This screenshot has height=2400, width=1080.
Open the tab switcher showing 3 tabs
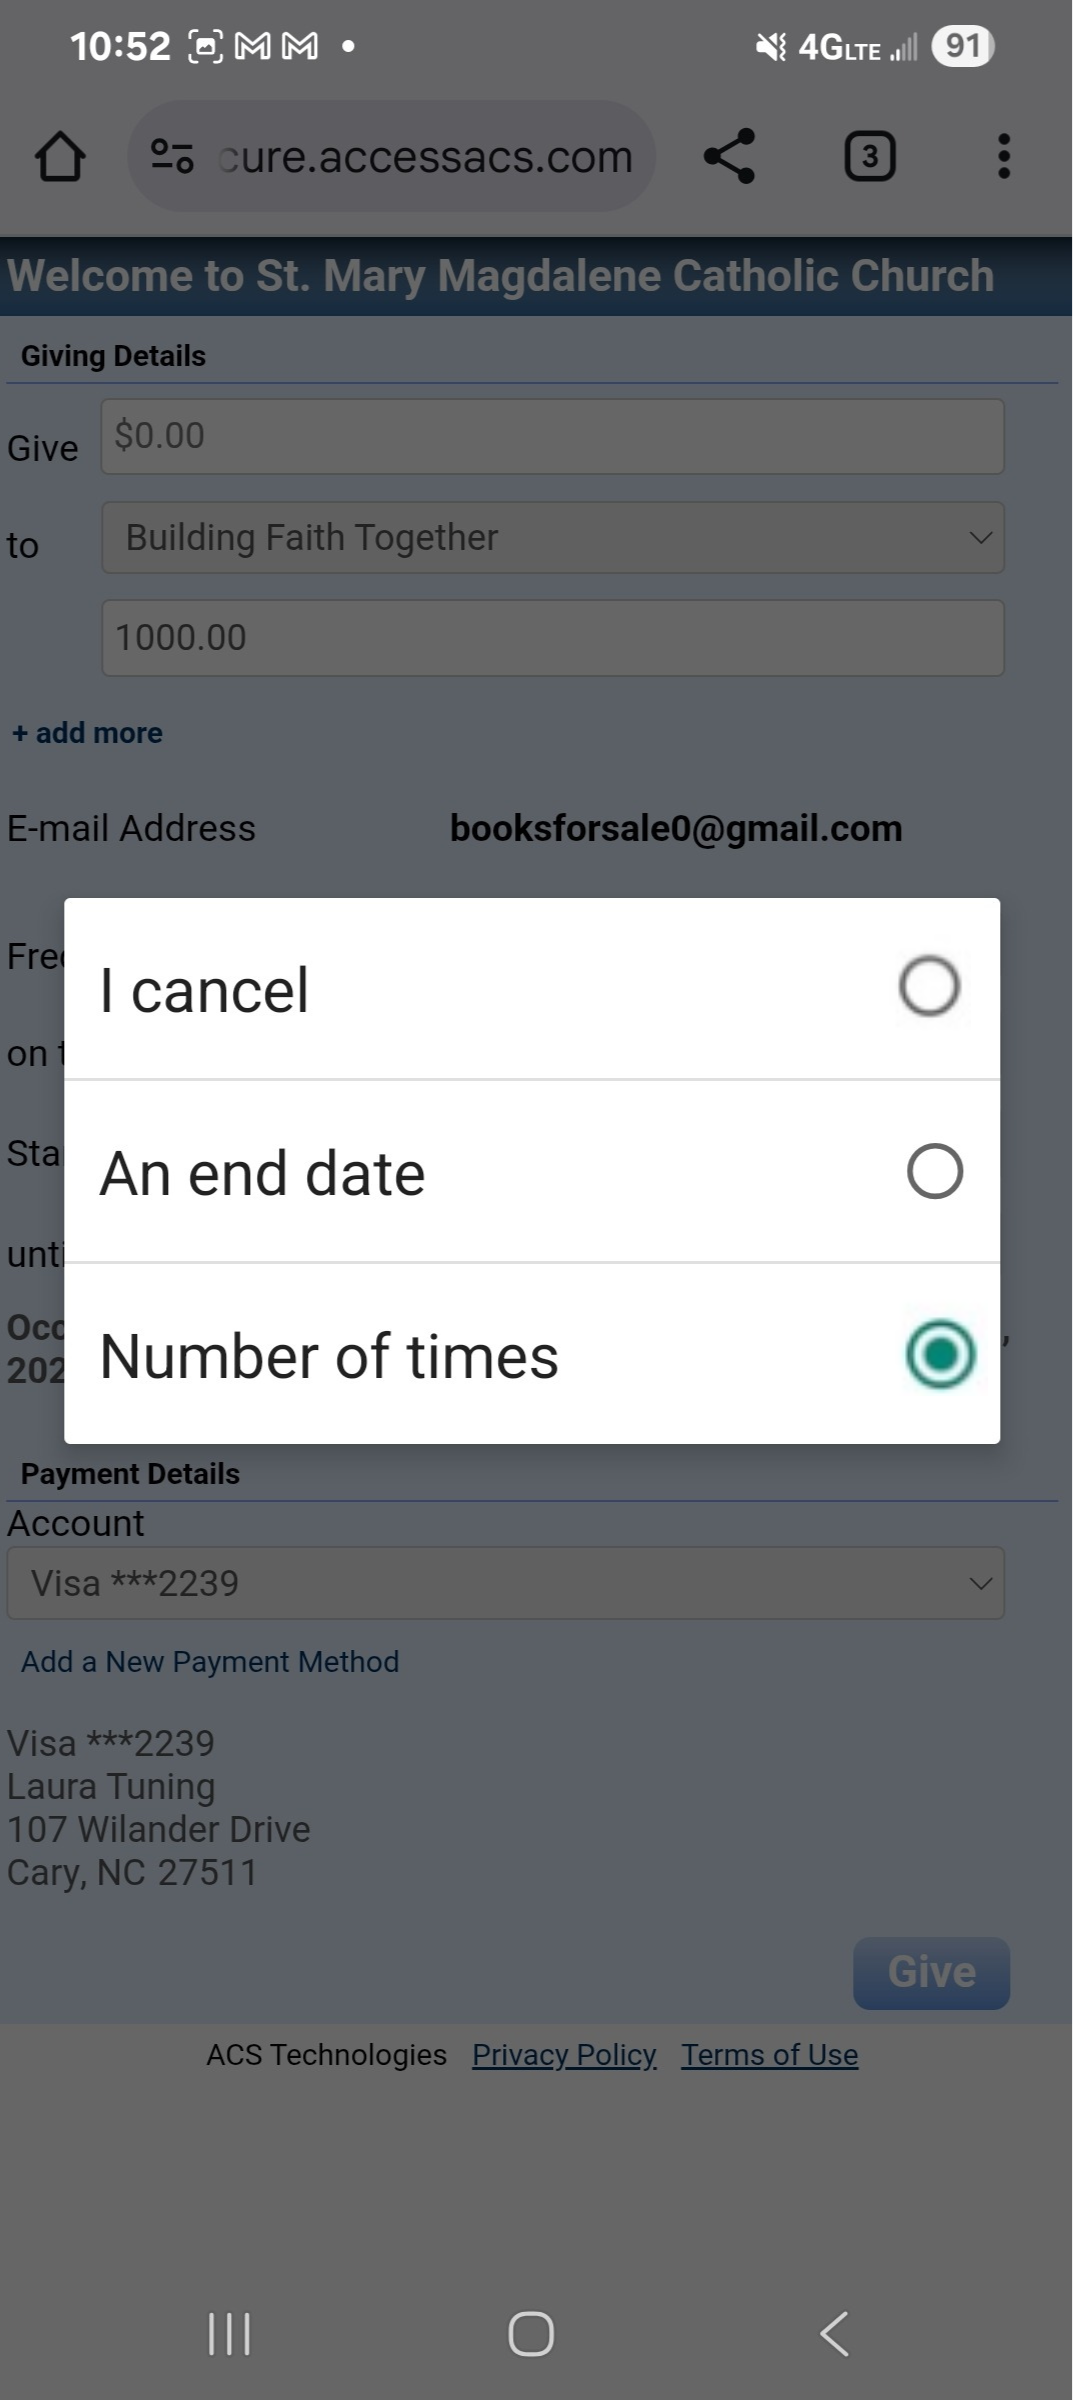[869, 157]
